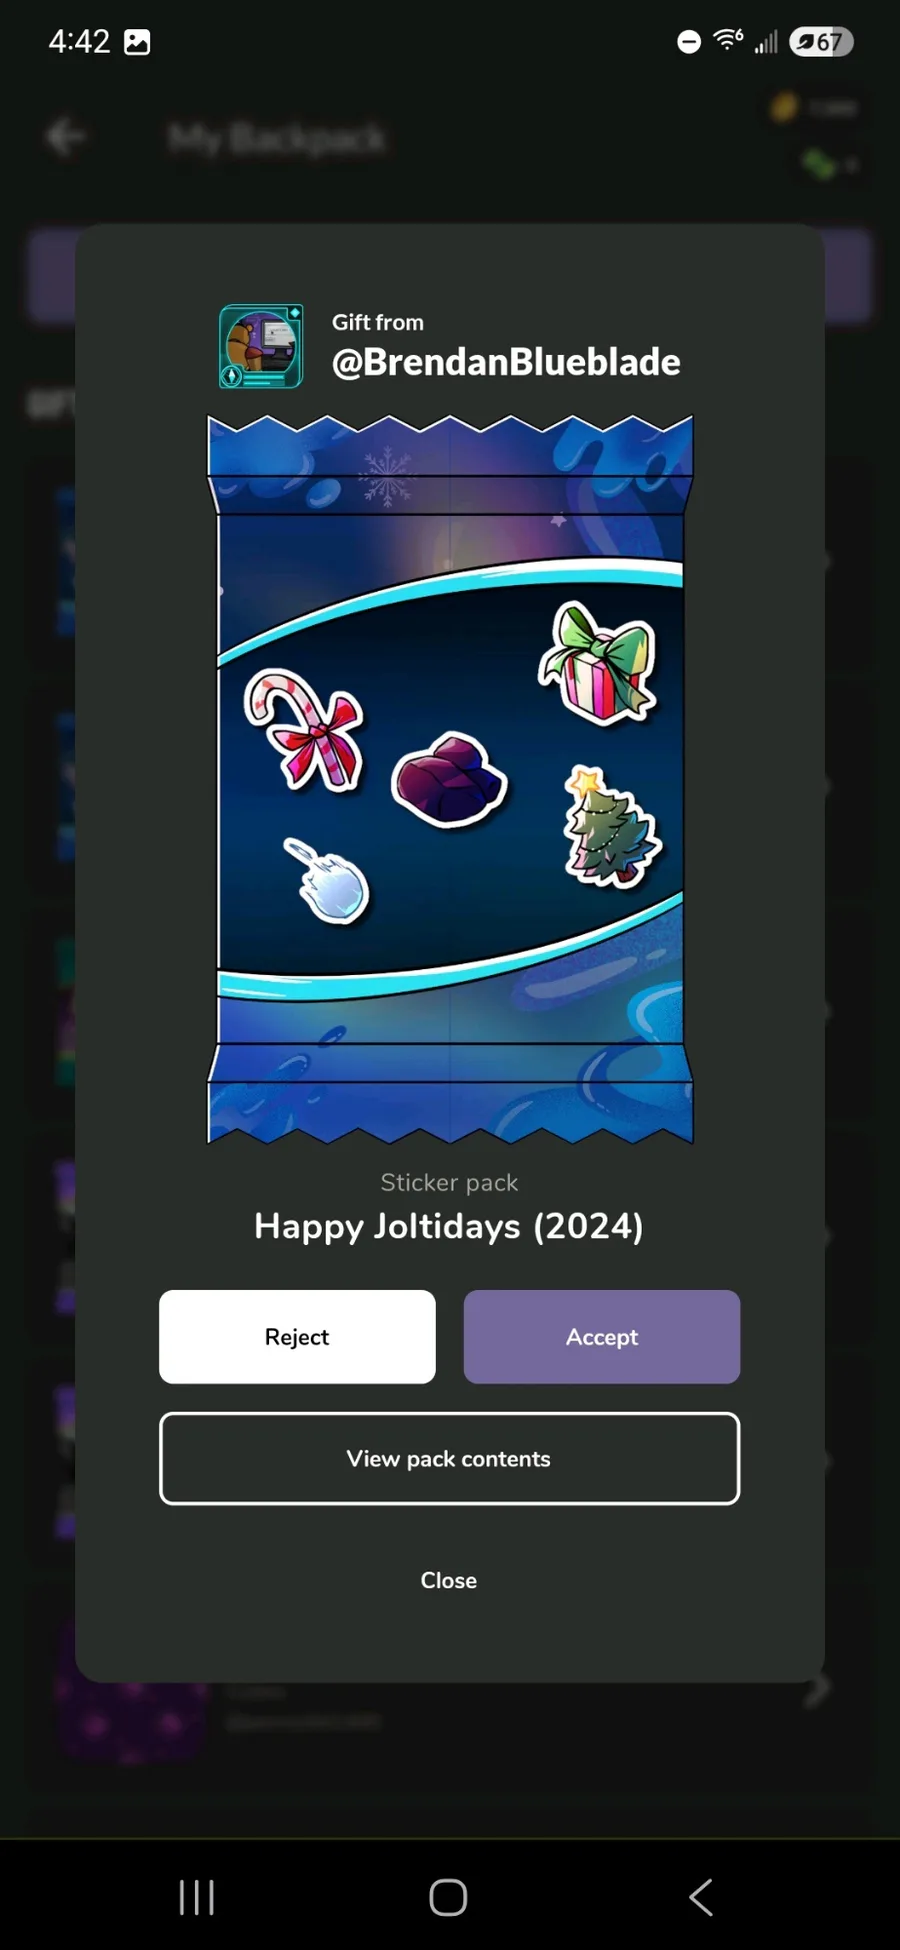Tap the Android recent apps button
Viewport: 900px width, 1950px height.
tap(197, 1897)
